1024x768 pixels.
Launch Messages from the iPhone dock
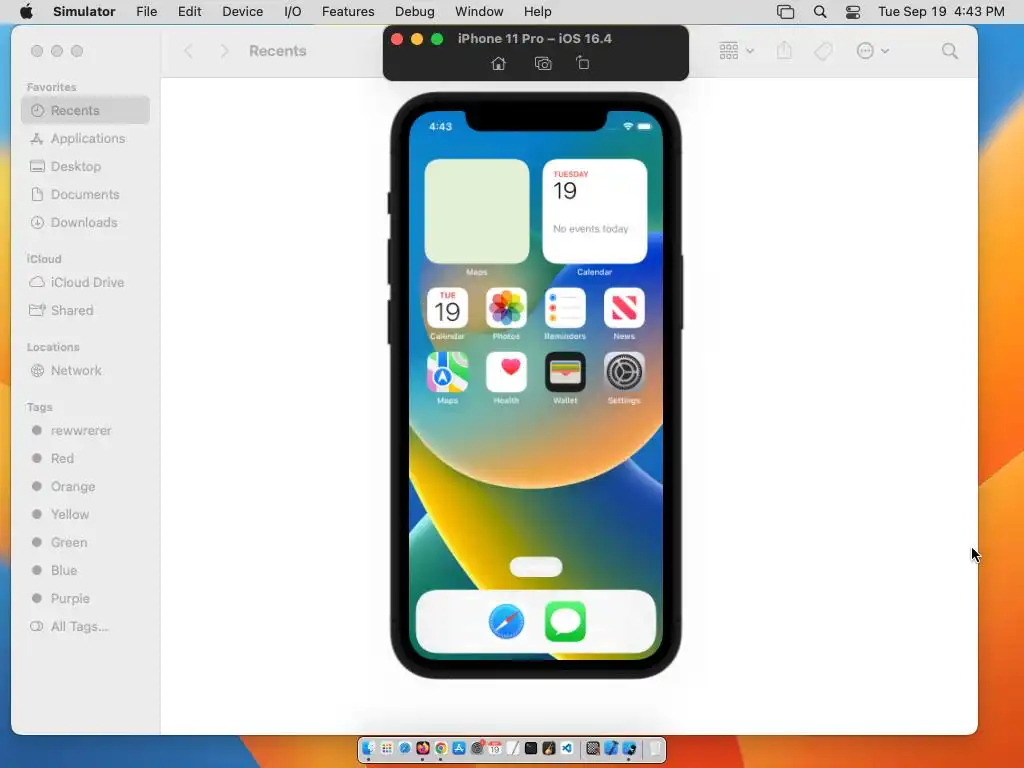565,621
